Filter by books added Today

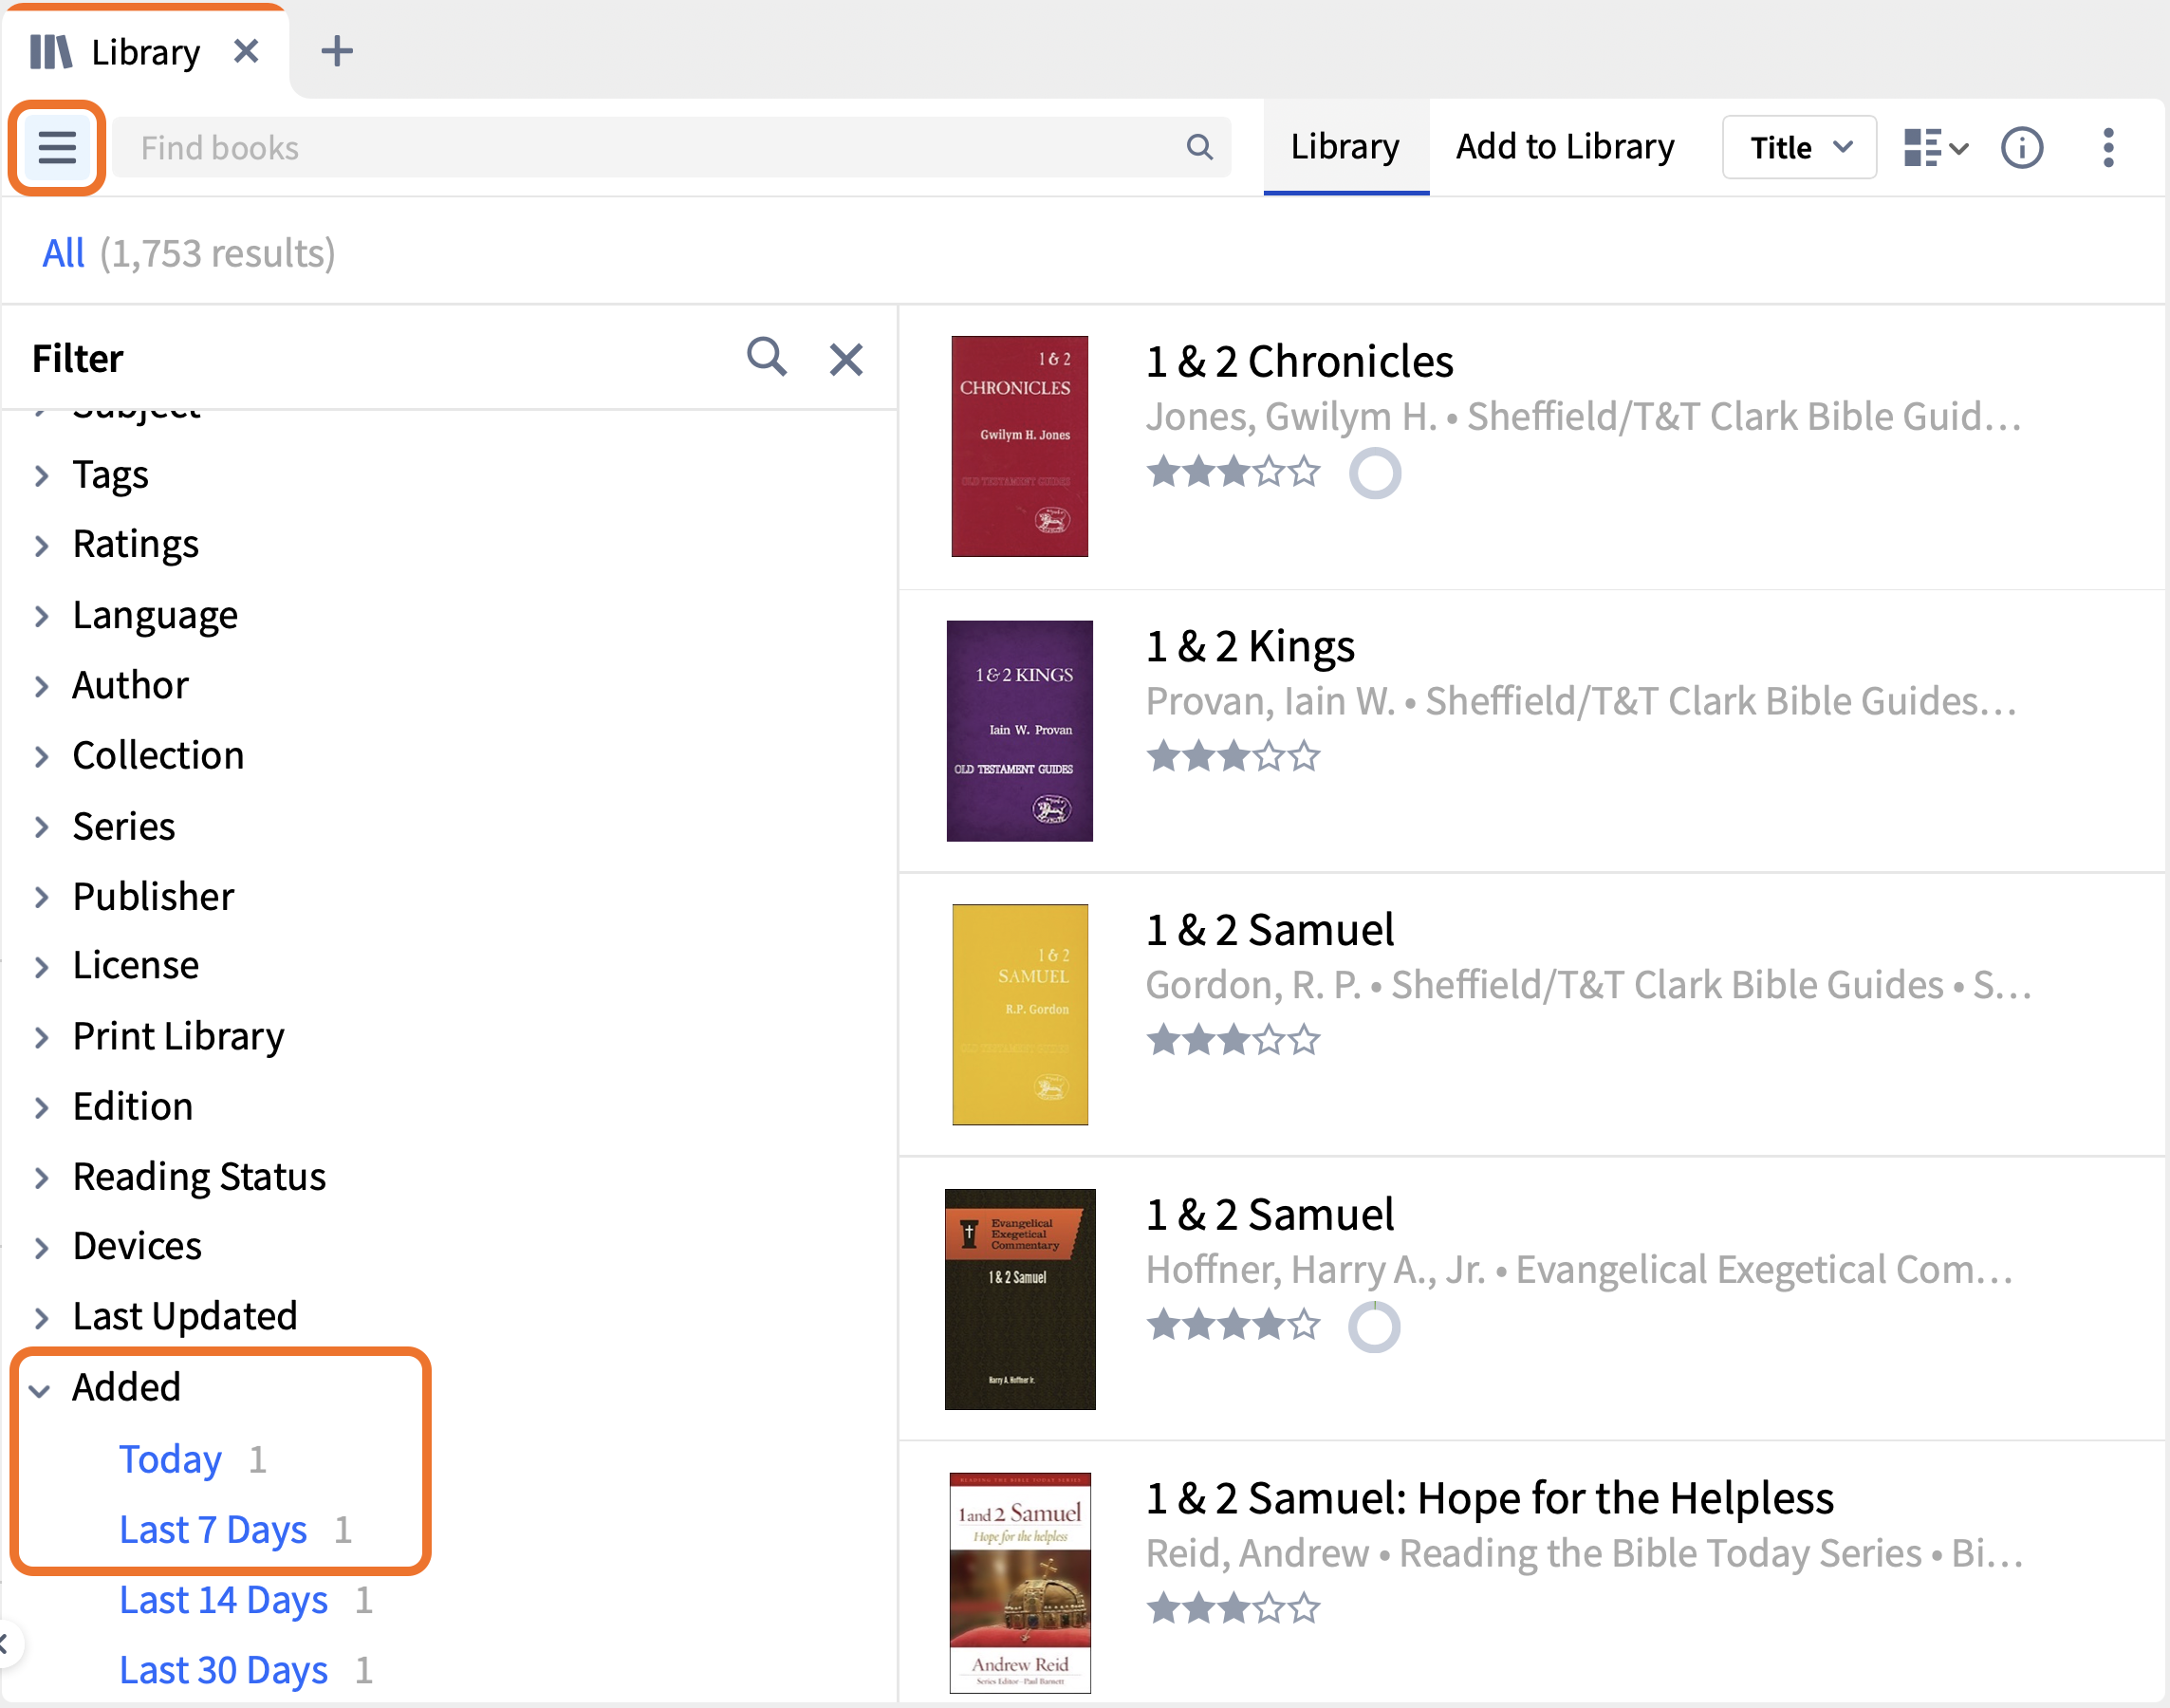click(170, 1460)
